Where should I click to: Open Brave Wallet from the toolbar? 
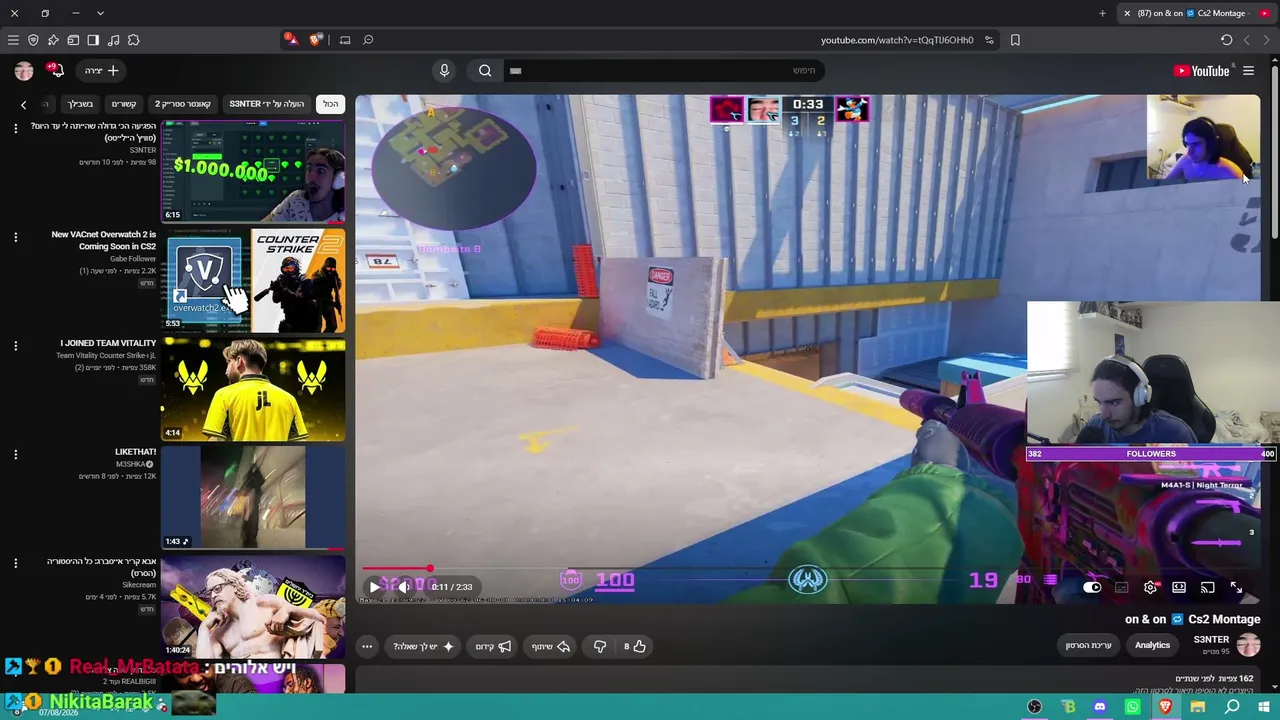click(x=73, y=40)
